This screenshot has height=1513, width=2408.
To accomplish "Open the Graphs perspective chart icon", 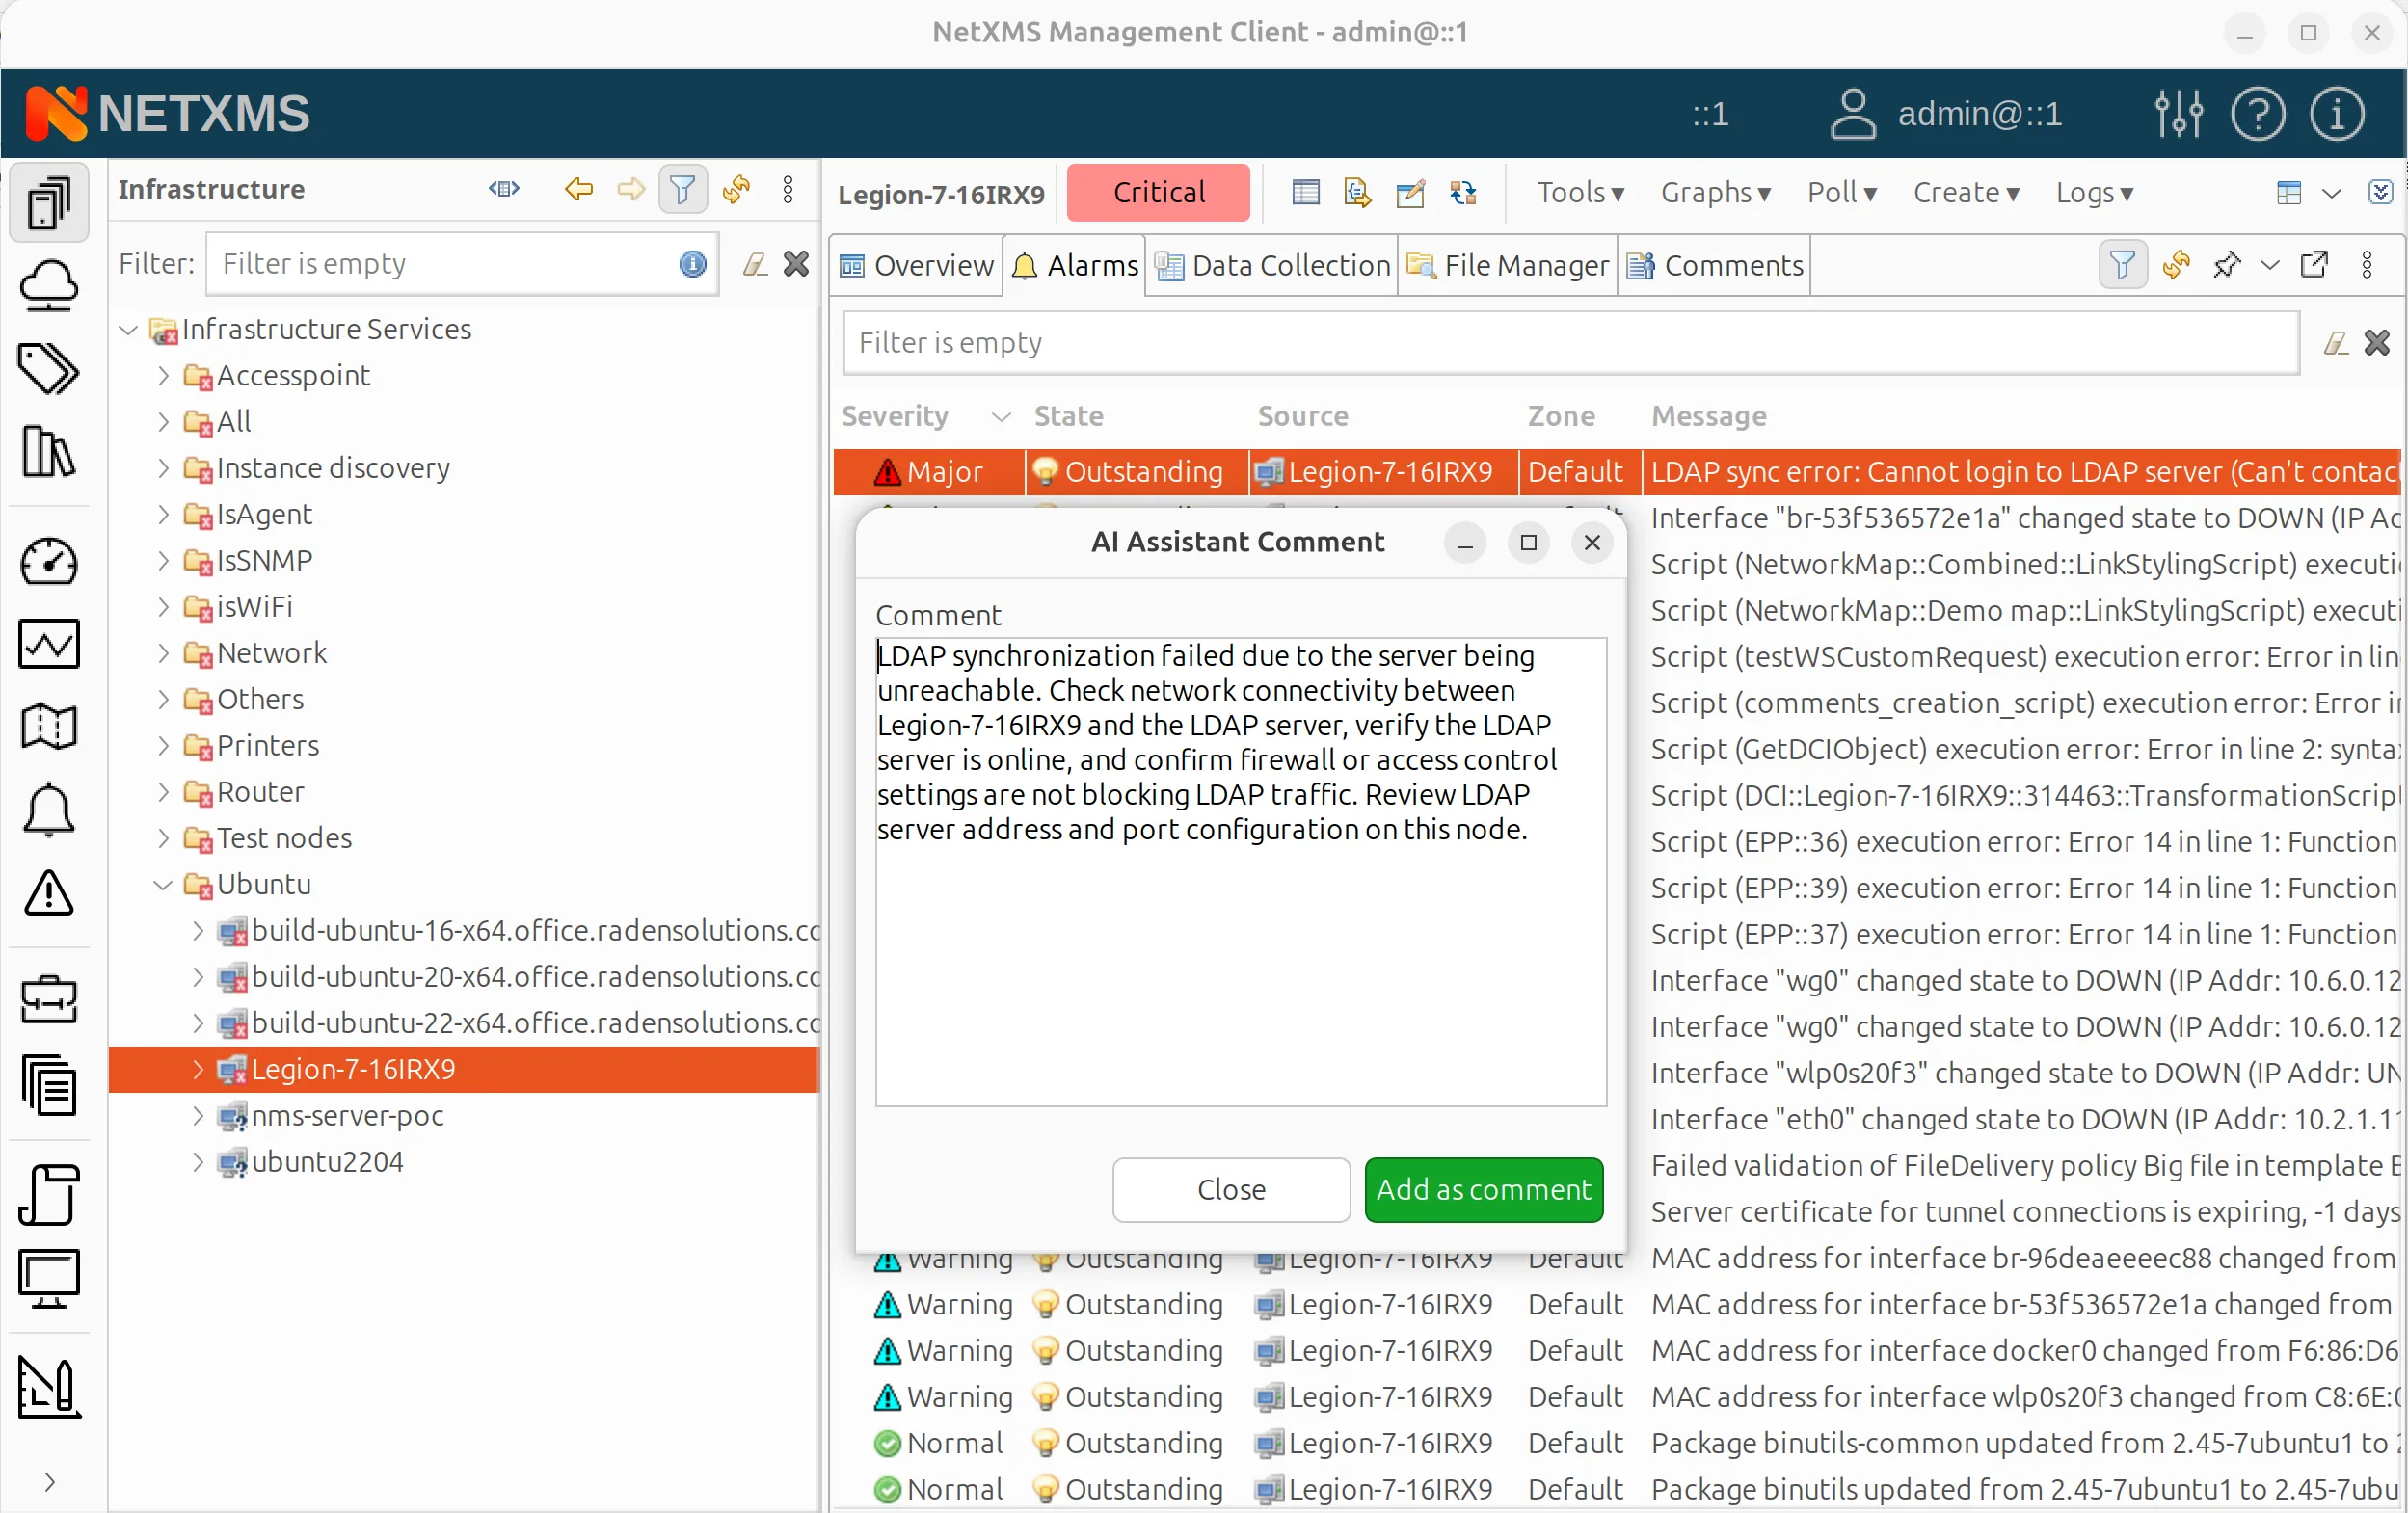I will click(x=49, y=644).
